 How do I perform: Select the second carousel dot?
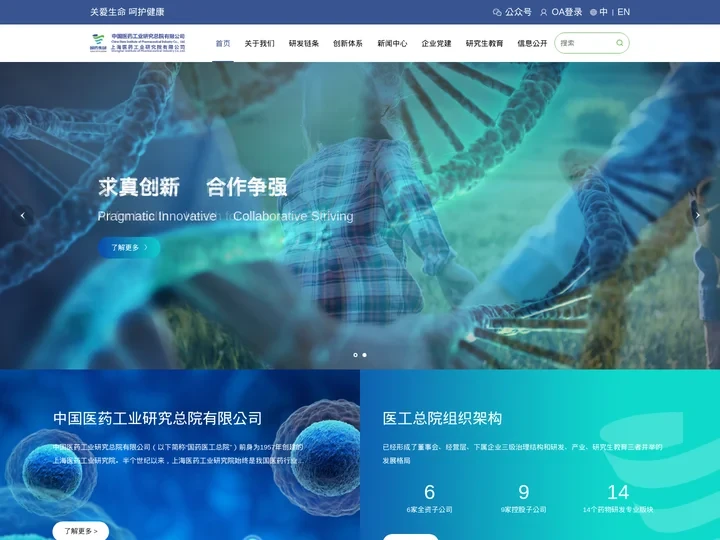[365, 355]
